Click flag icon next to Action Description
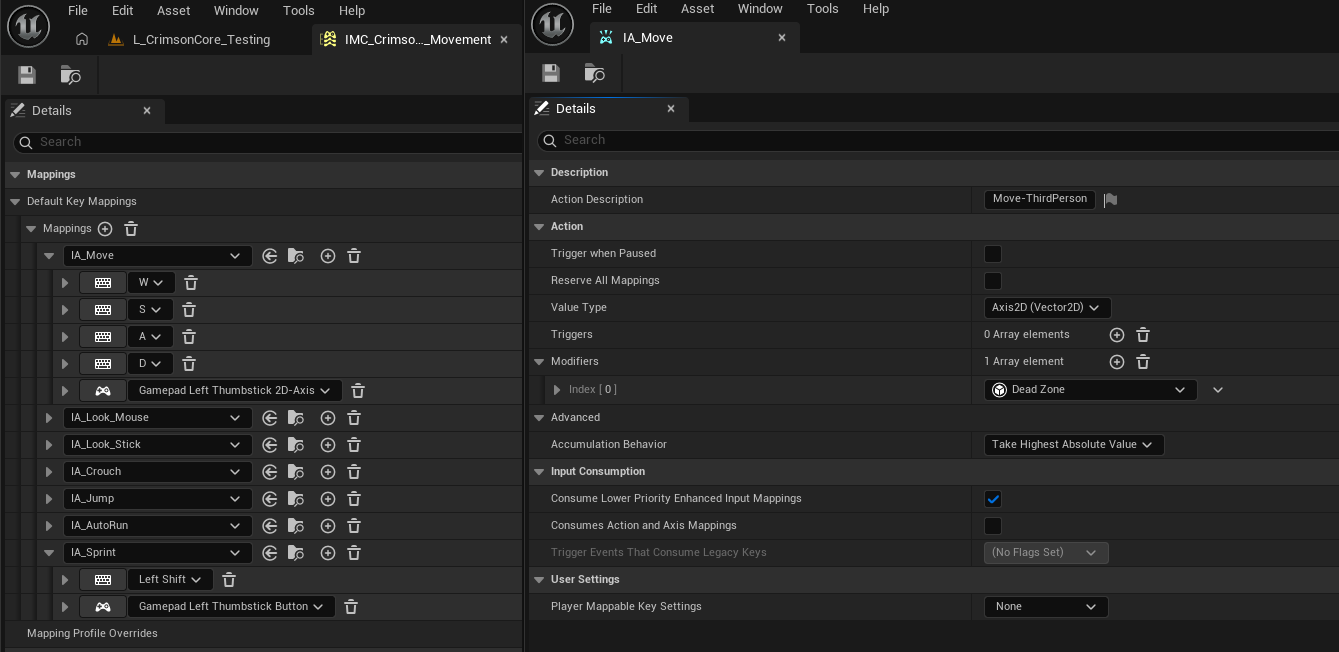The image size is (1339, 652). 1110,200
